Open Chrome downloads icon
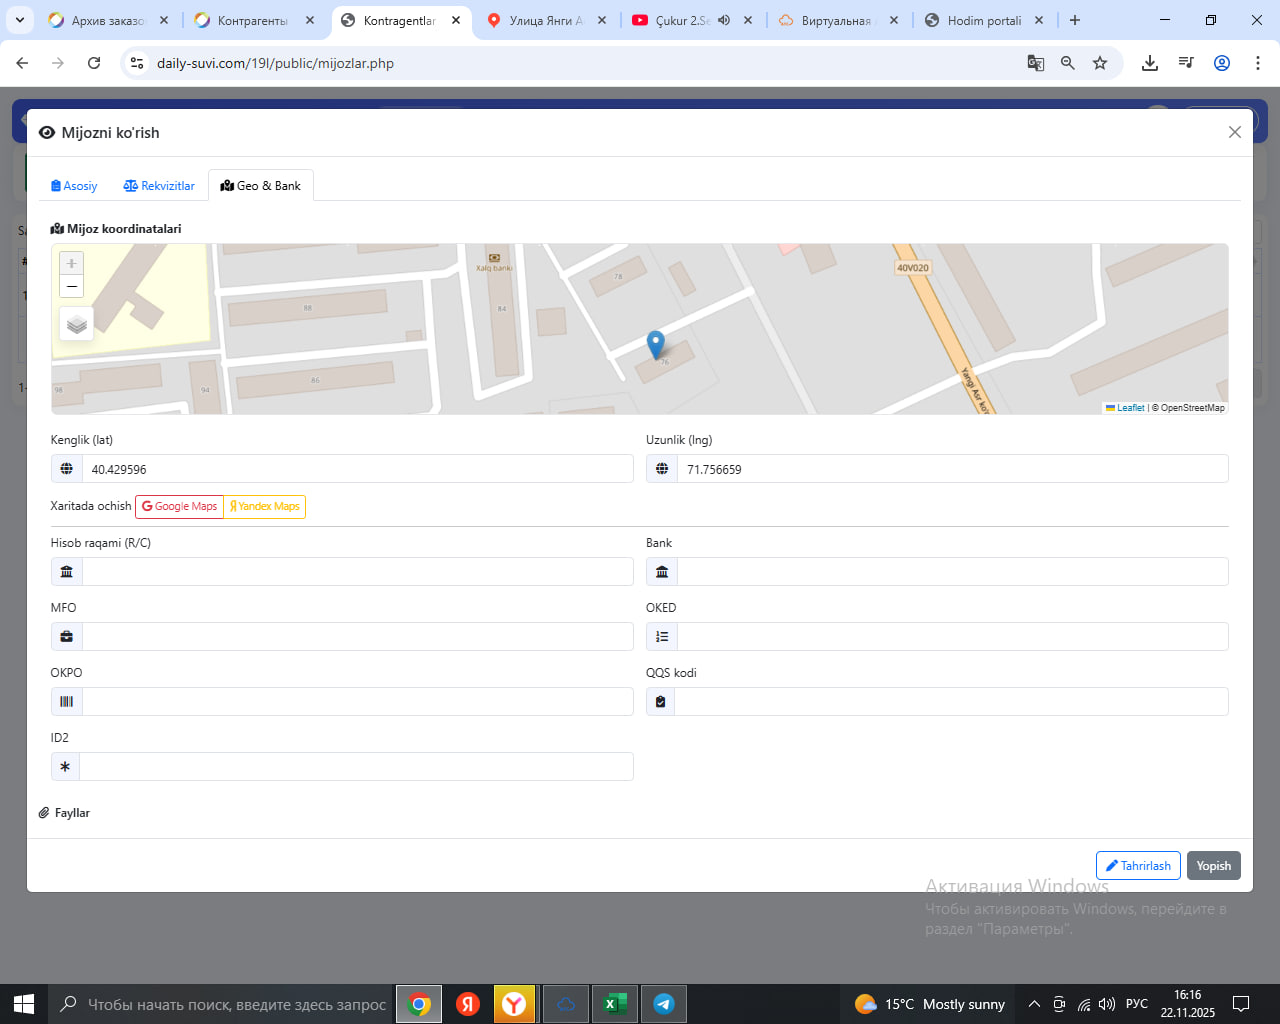 pos(1150,63)
